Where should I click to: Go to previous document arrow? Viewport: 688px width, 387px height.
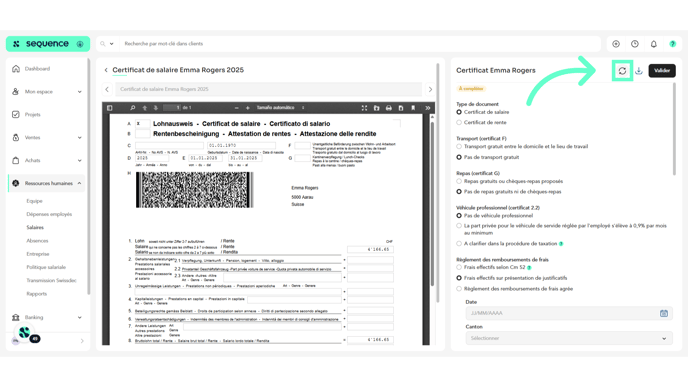[107, 89]
